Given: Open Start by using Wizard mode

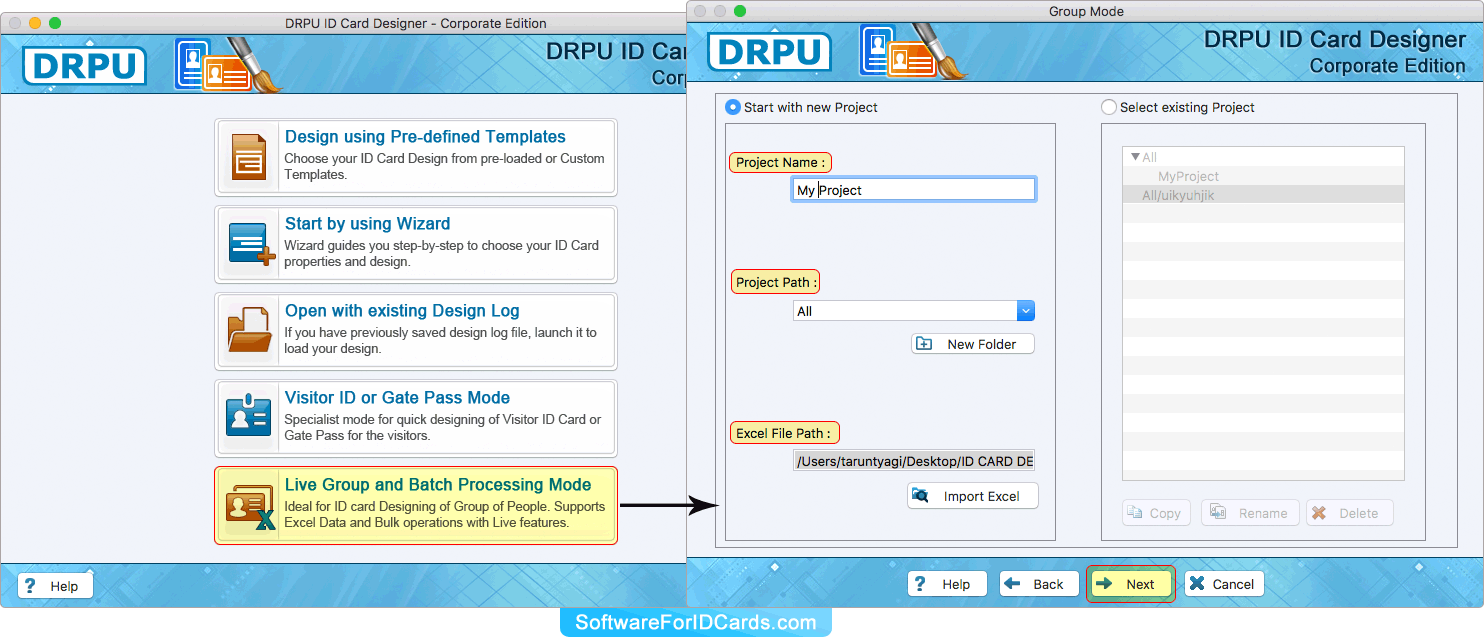Looking at the screenshot, I should (416, 245).
